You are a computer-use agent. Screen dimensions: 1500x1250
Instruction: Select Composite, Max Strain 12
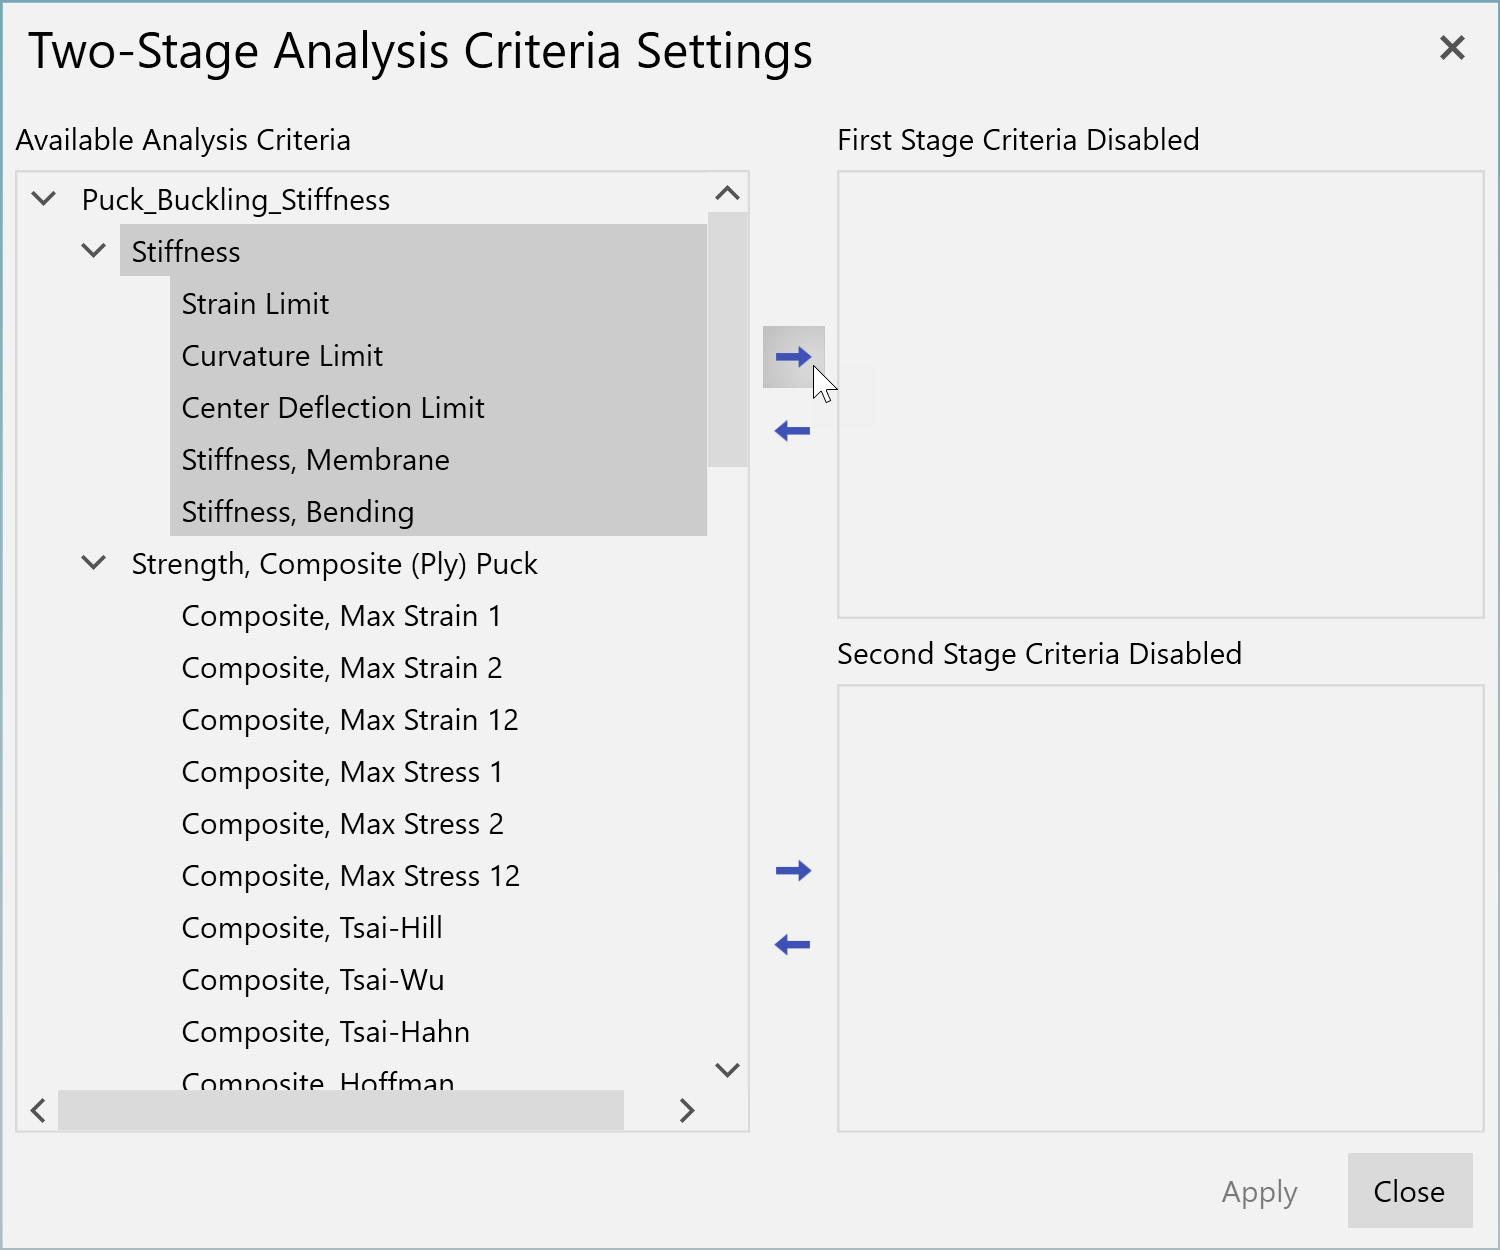tap(350, 720)
